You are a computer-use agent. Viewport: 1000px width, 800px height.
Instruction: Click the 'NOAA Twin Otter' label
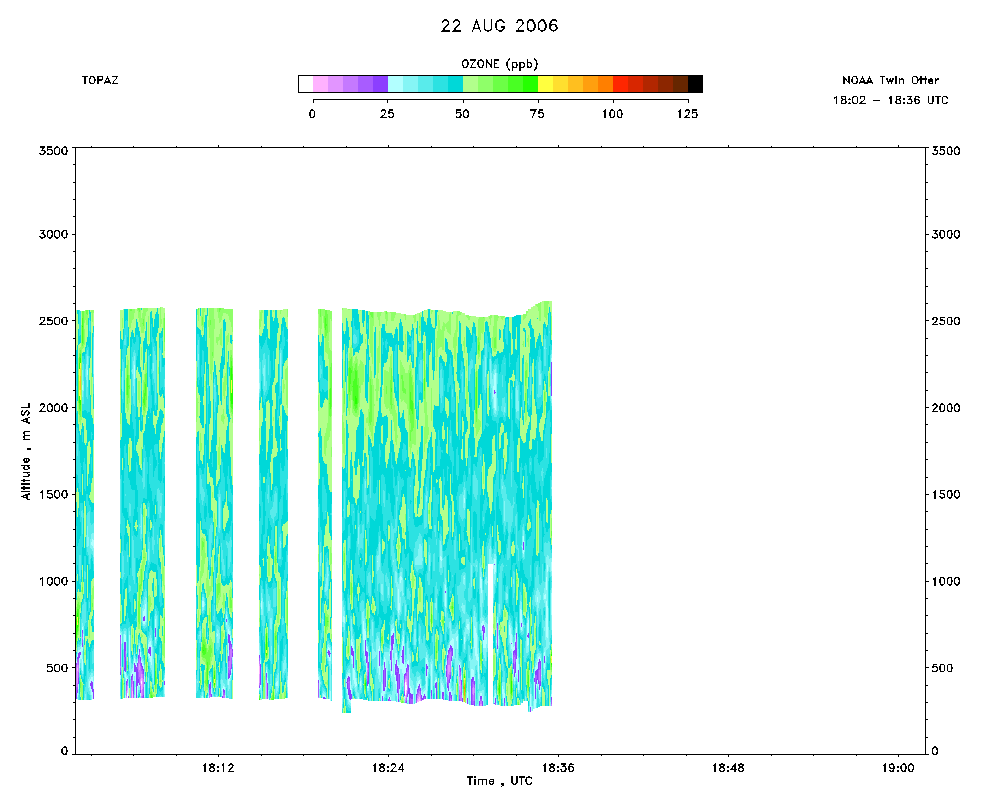pyautogui.click(x=890, y=80)
